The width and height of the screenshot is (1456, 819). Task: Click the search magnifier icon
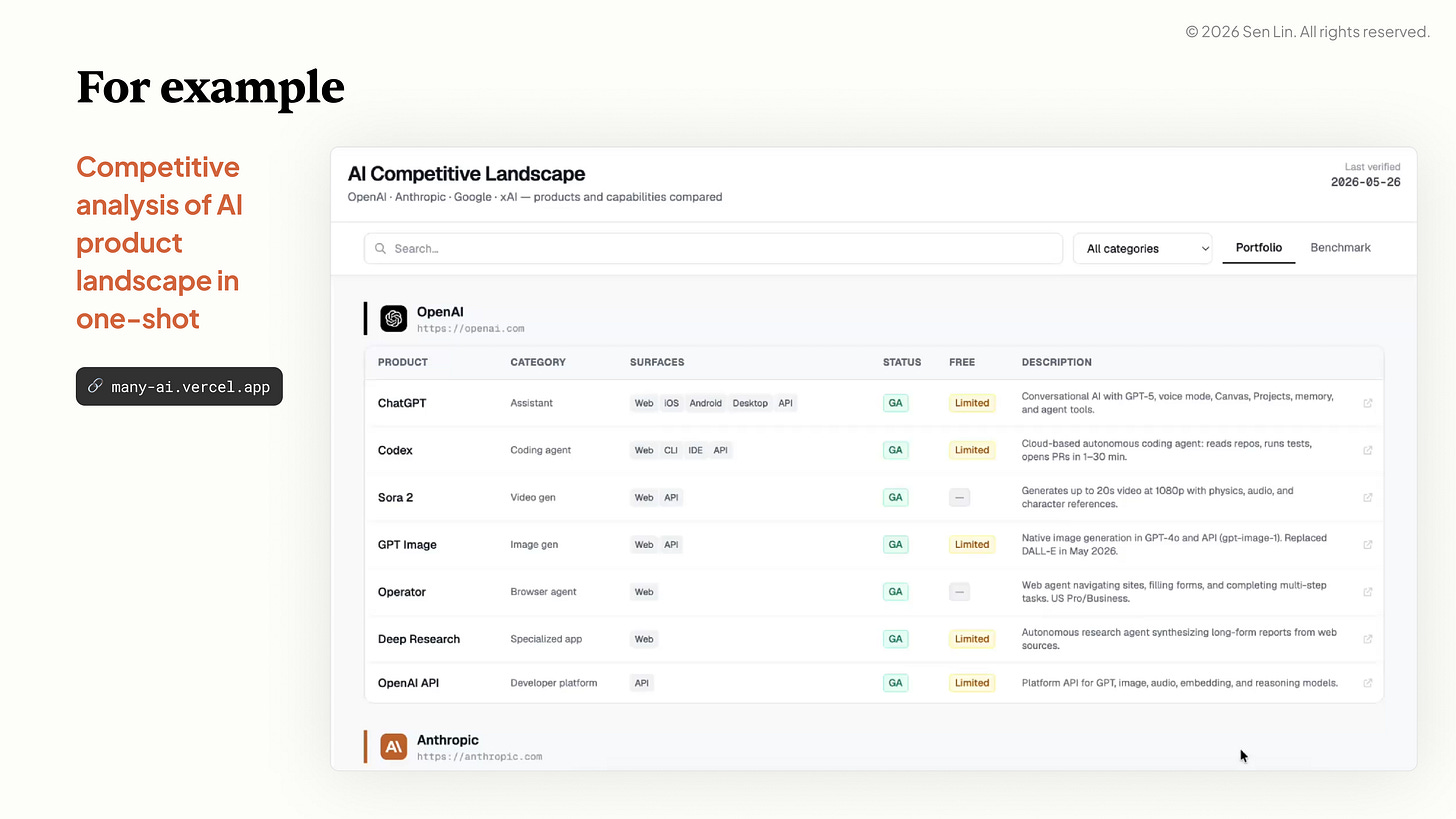[x=381, y=249]
